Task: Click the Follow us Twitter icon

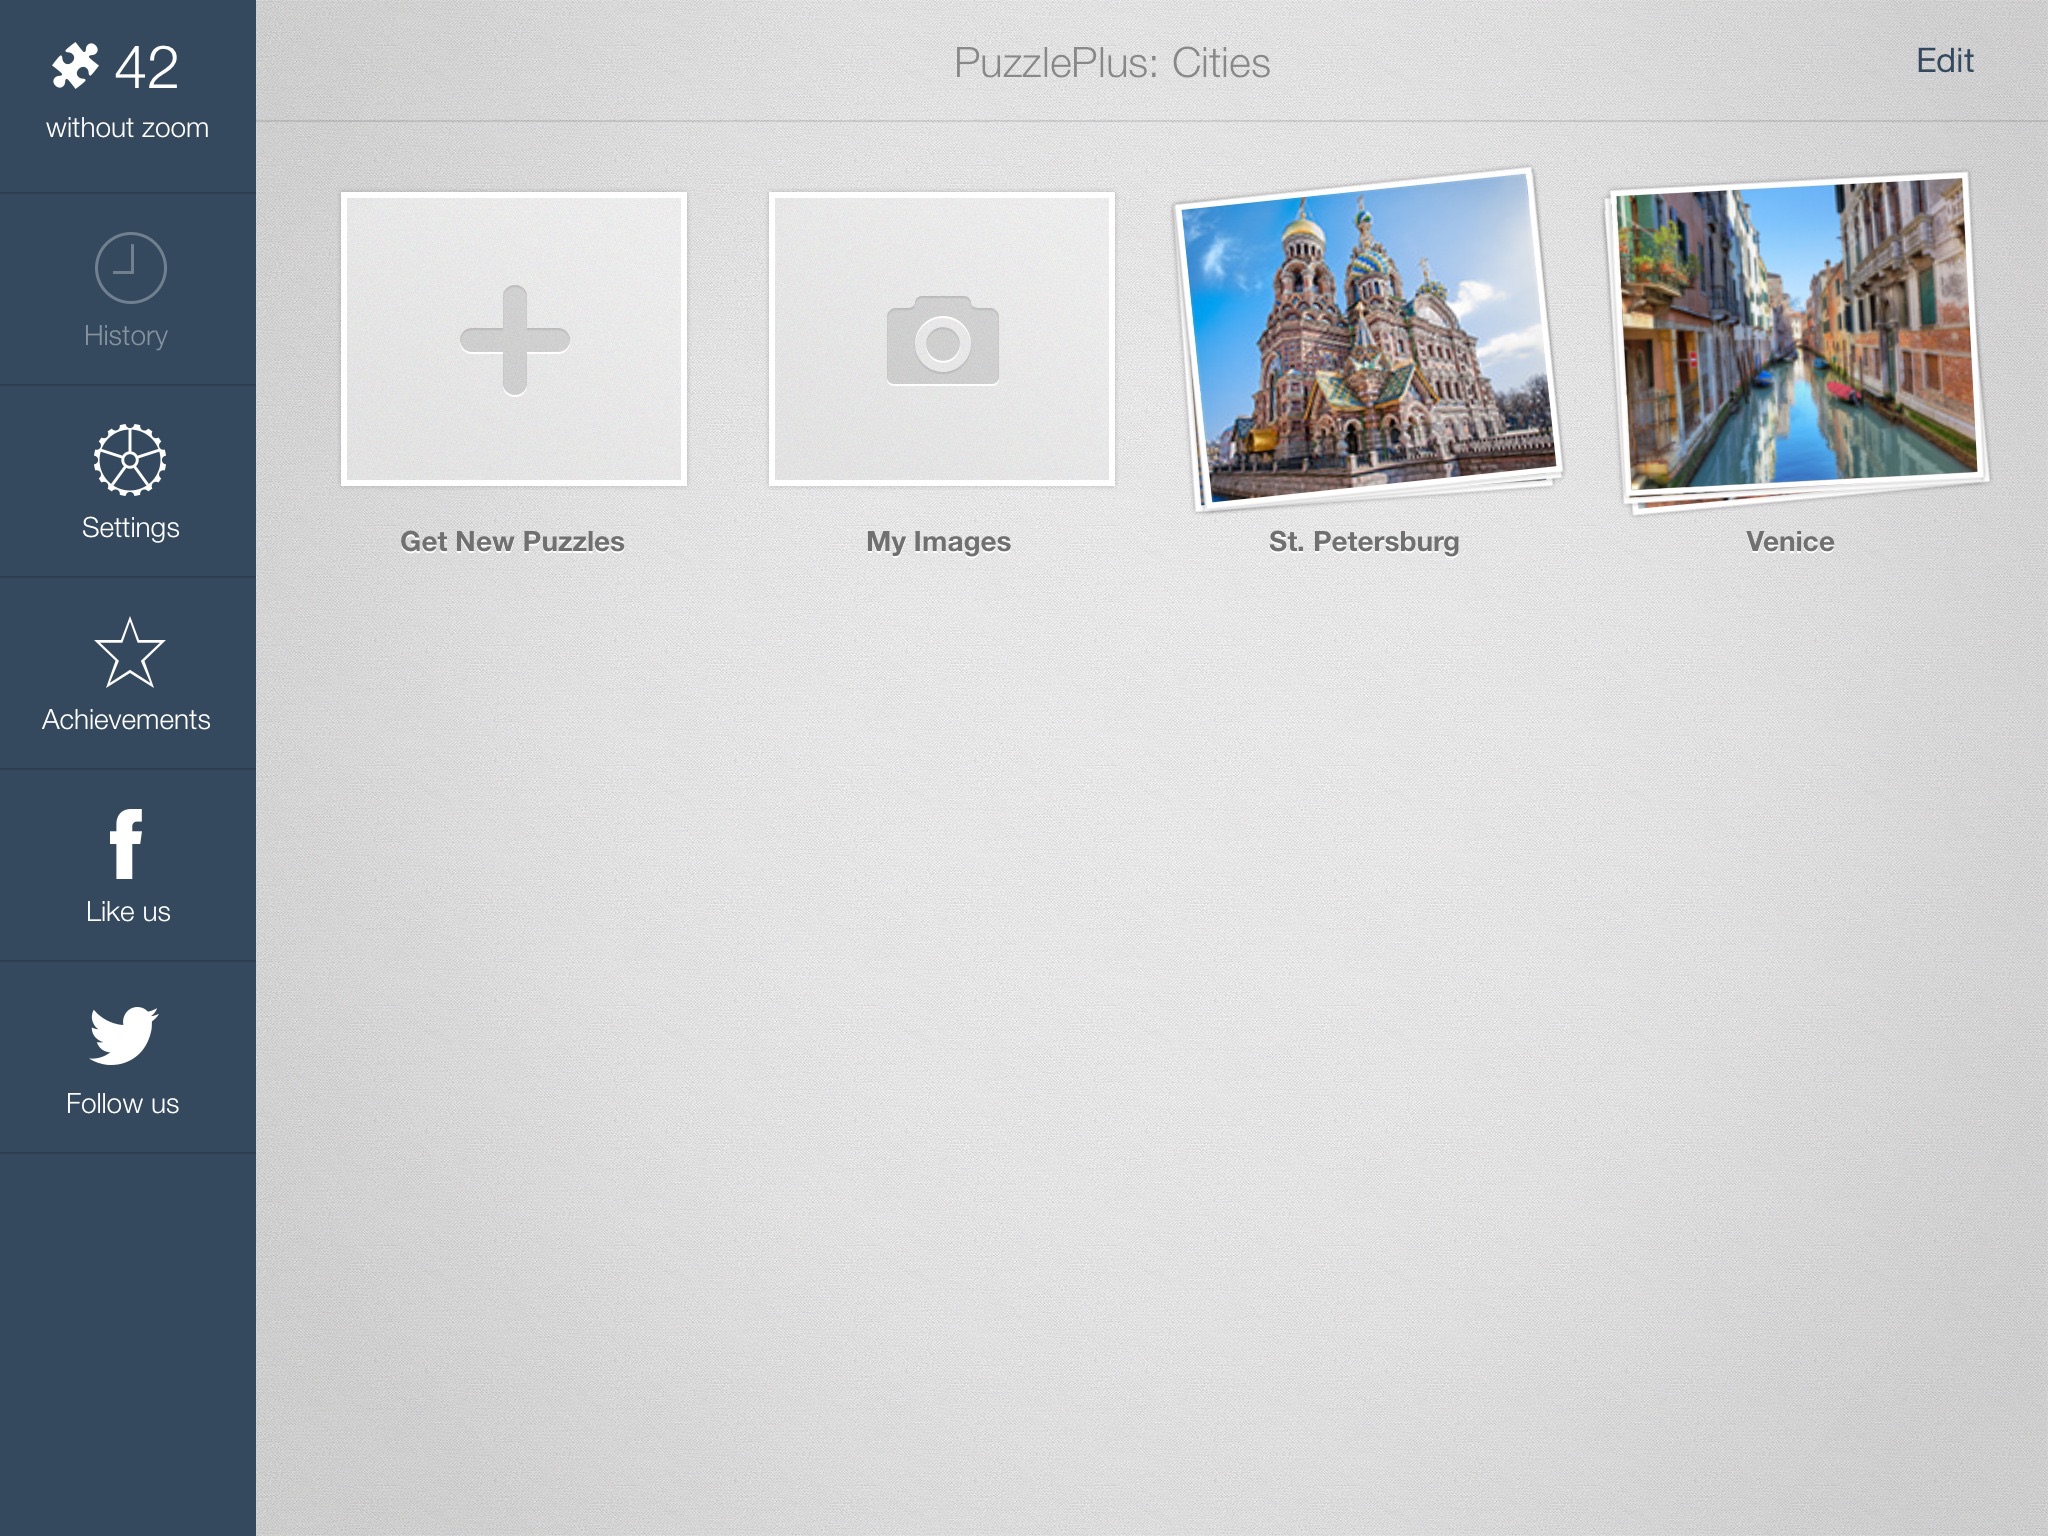Action: pyautogui.click(x=124, y=1033)
